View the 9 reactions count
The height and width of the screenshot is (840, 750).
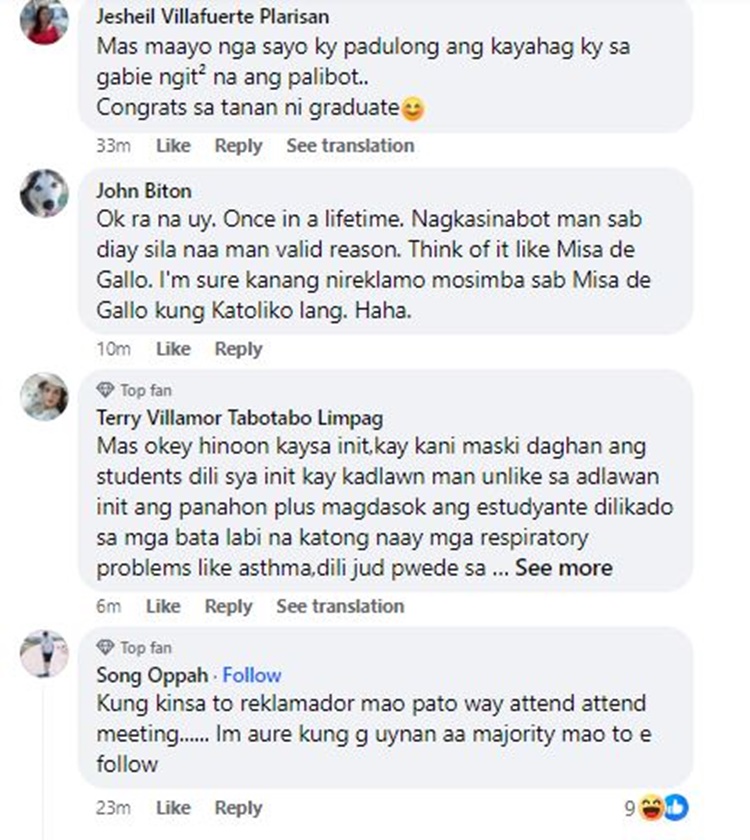(x=630, y=808)
